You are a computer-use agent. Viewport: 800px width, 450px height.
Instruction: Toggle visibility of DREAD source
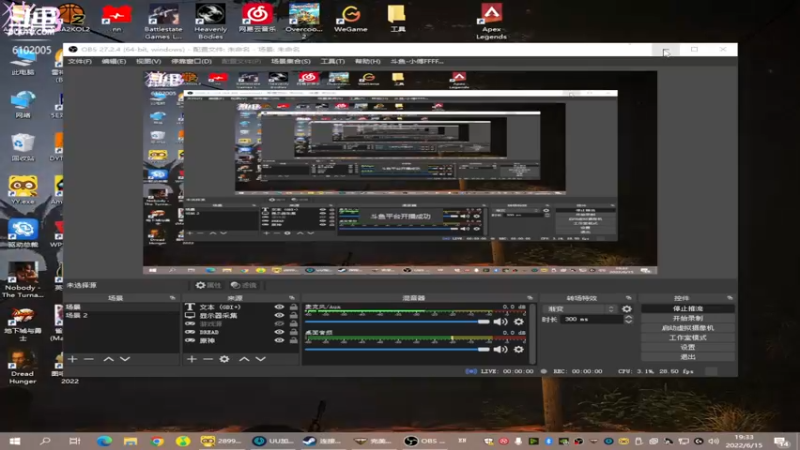[x=279, y=332]
